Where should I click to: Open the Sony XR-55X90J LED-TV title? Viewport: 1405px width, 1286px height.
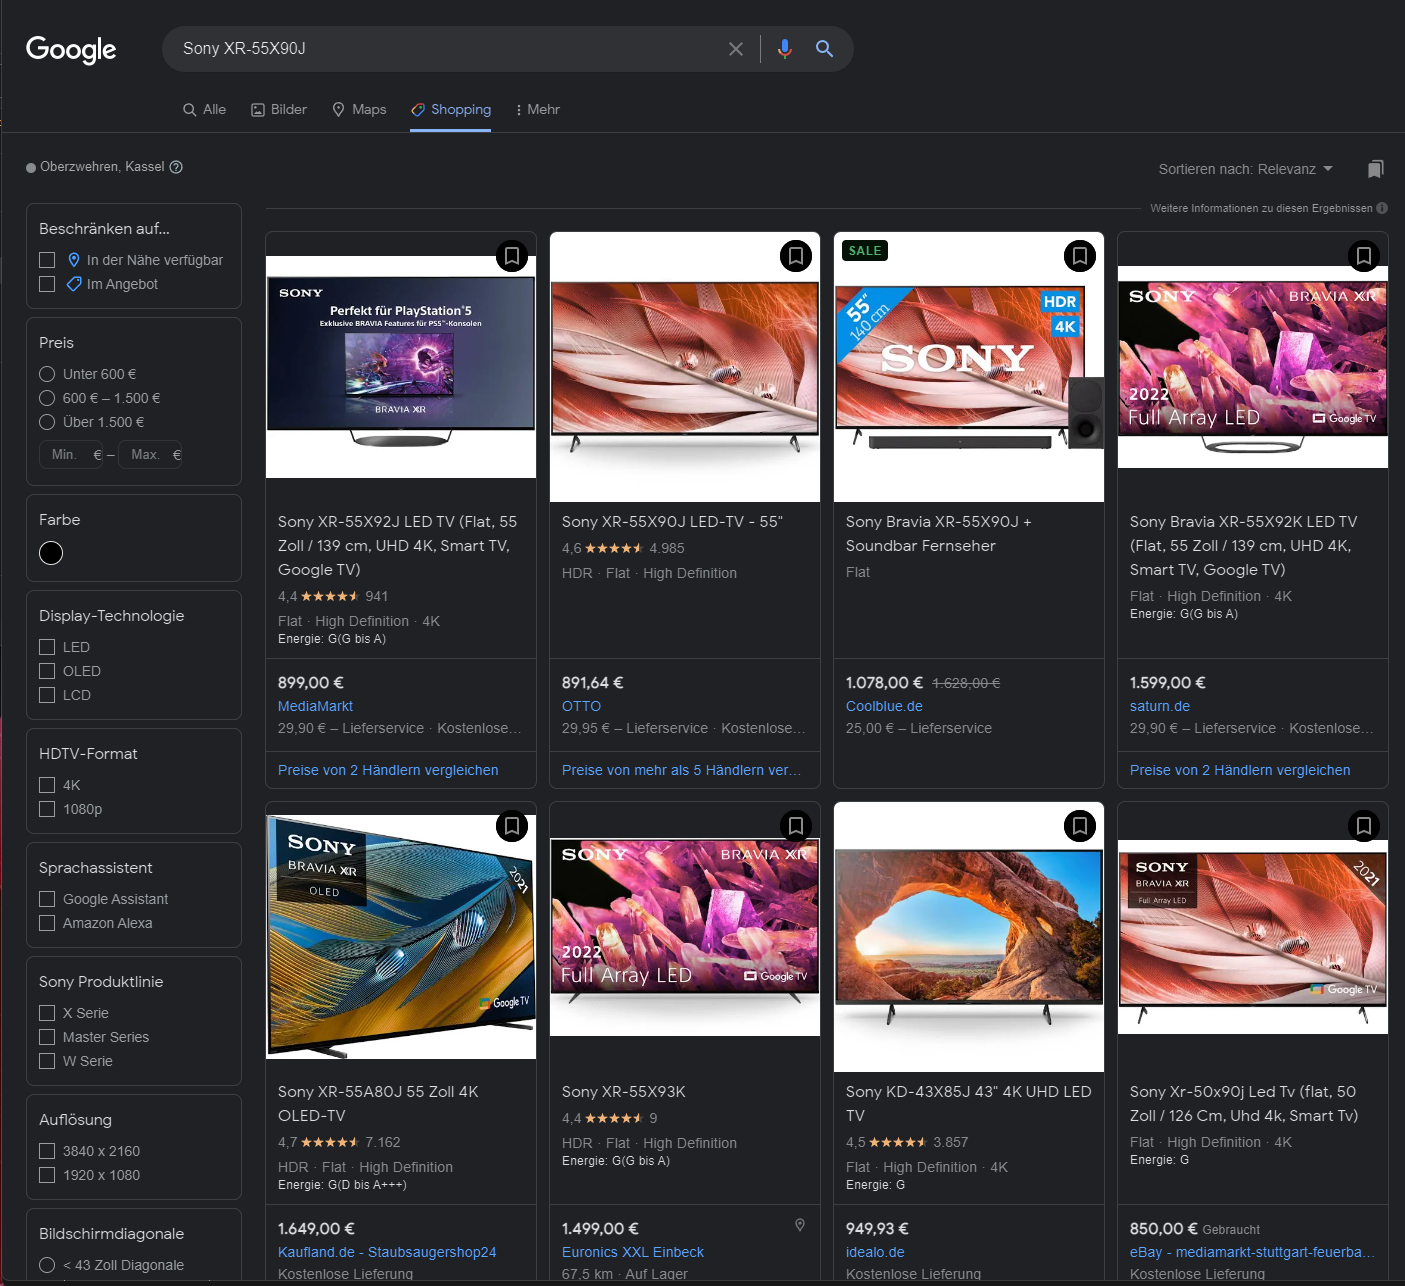coord(672,522)
